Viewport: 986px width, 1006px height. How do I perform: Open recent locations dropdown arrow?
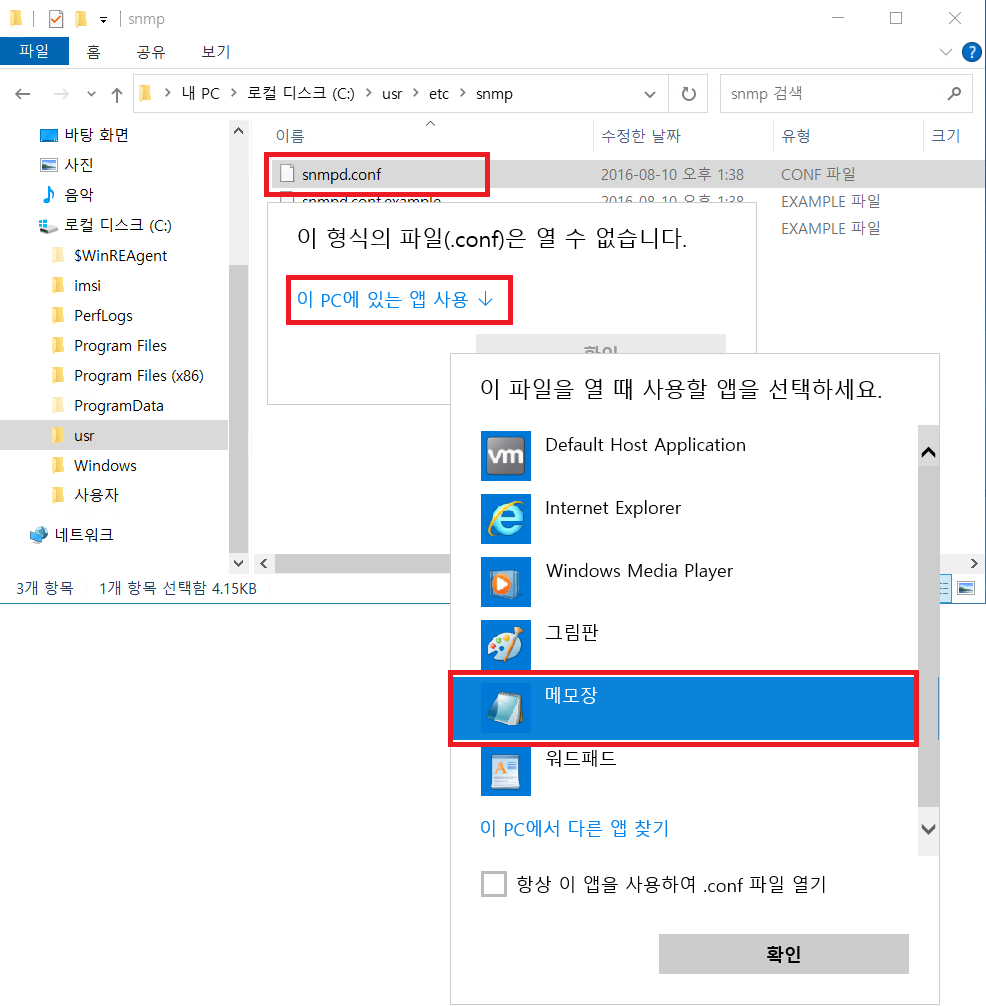pos(91,94)
